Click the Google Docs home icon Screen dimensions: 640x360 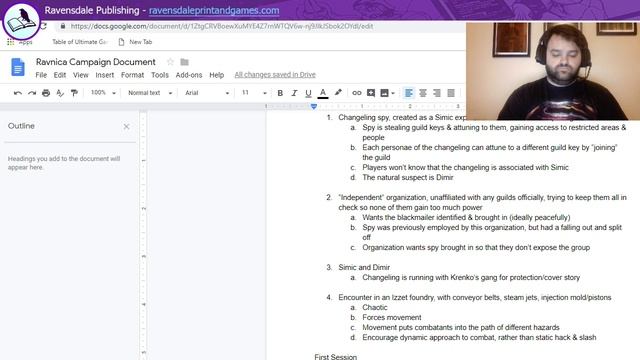(x=18, y=67)
